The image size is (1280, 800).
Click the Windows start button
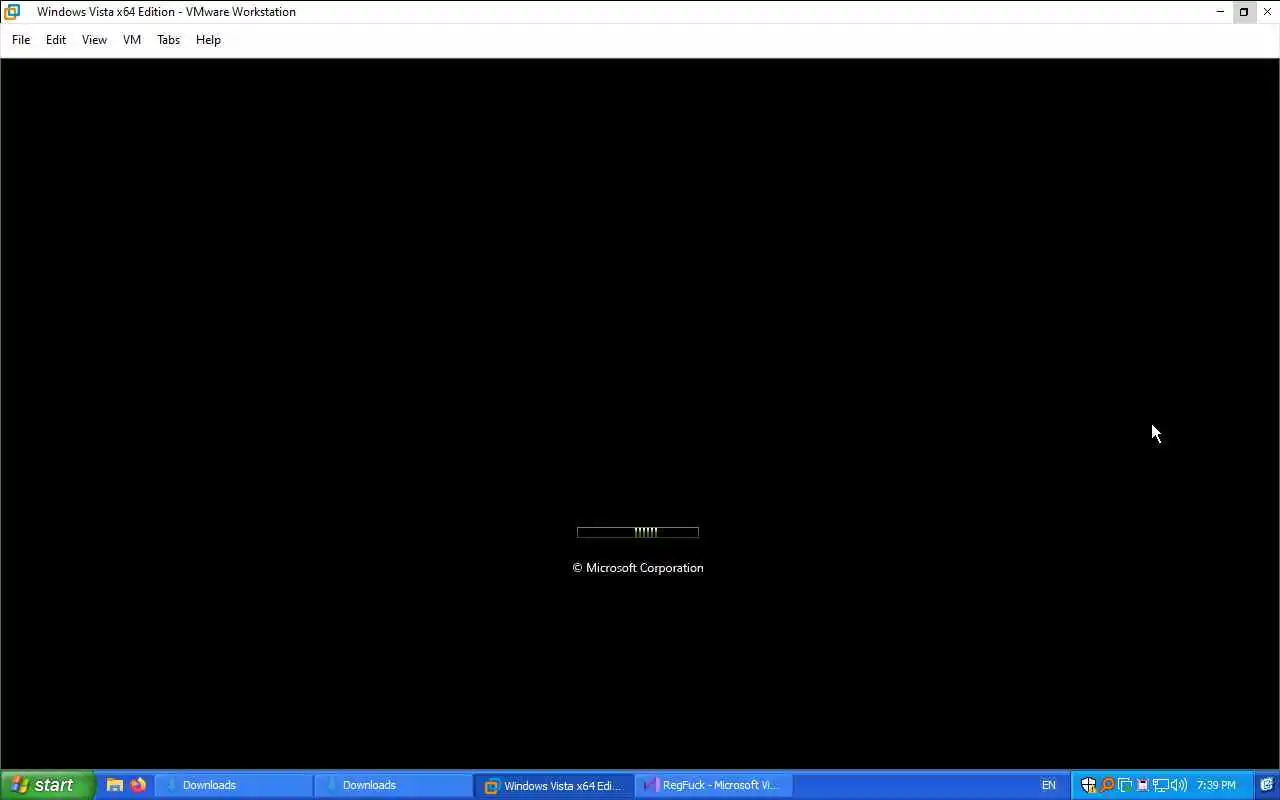[47, 785]
